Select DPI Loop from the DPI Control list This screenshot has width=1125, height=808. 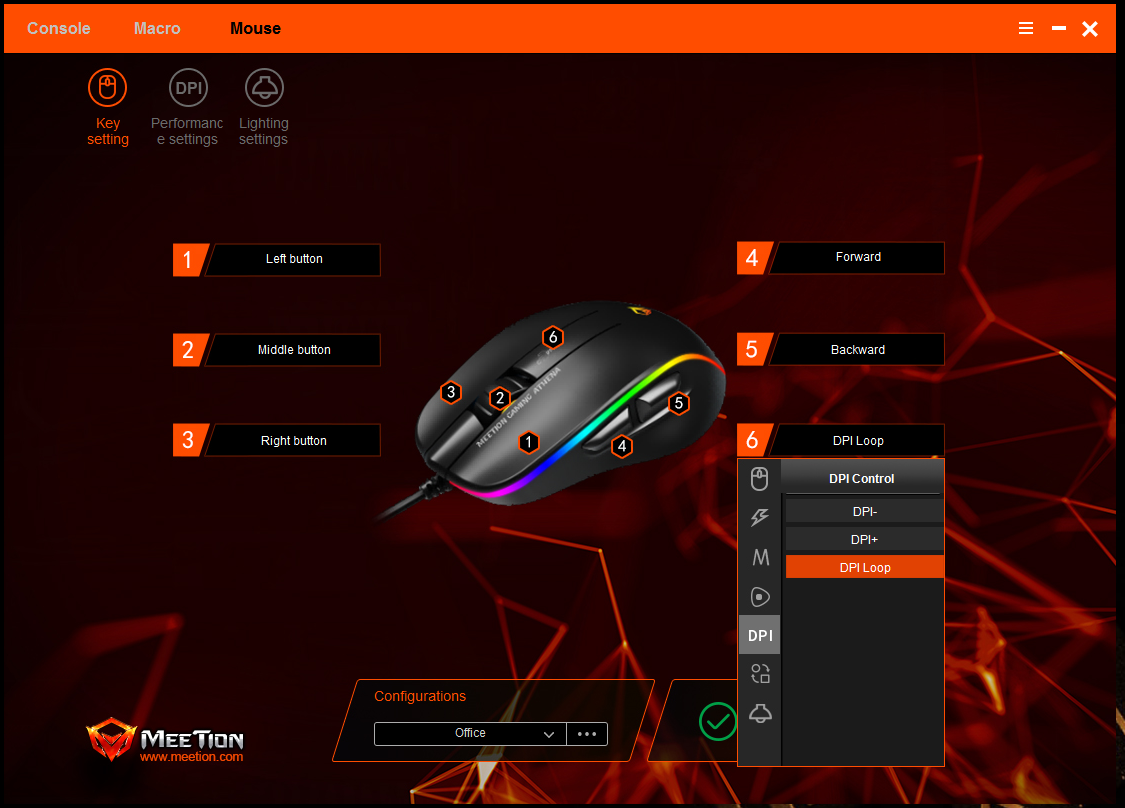(x=864, y=567)
